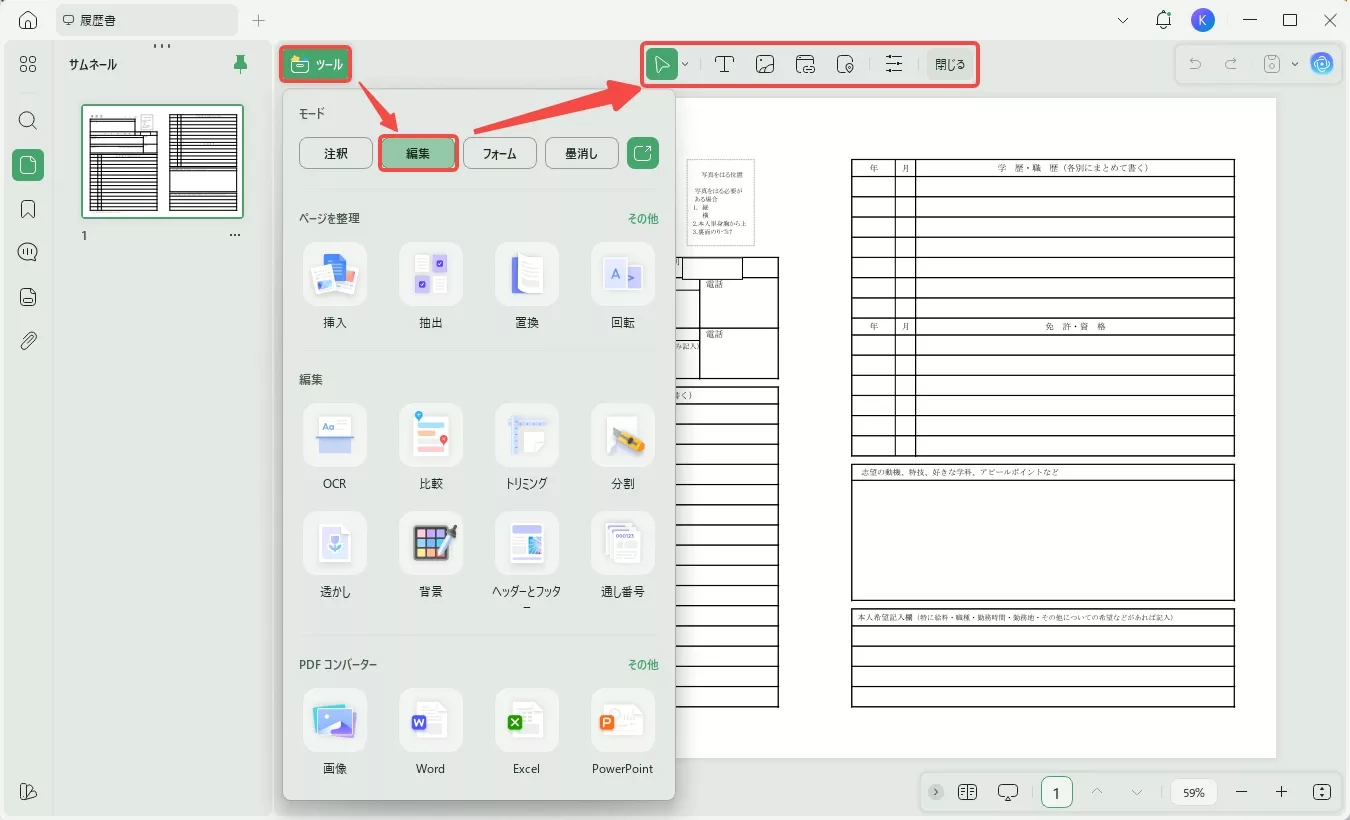Screen dimensions: 1350x820
Task: Switch to 注釈 annotation mode
Action: (x=335, y=152)
